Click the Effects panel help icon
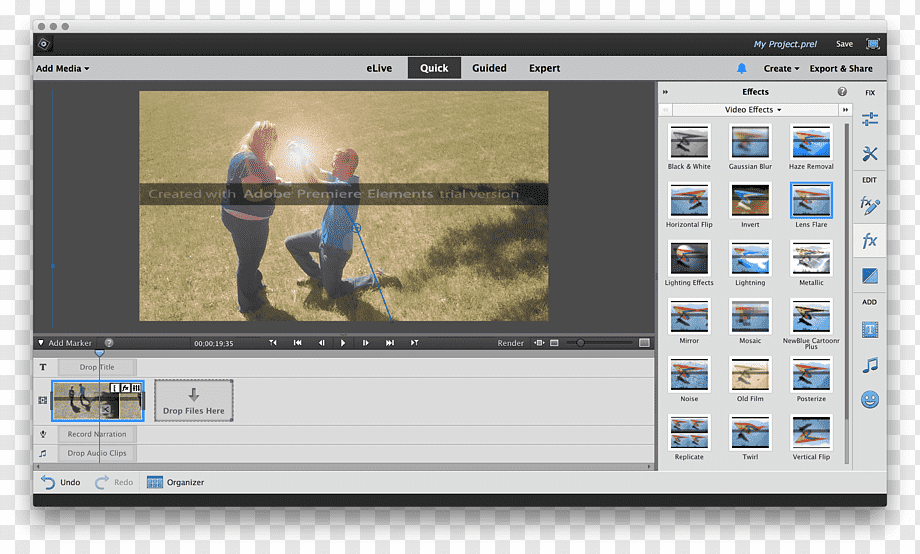The width and height of the screenshot is (920, 554). 842,92
